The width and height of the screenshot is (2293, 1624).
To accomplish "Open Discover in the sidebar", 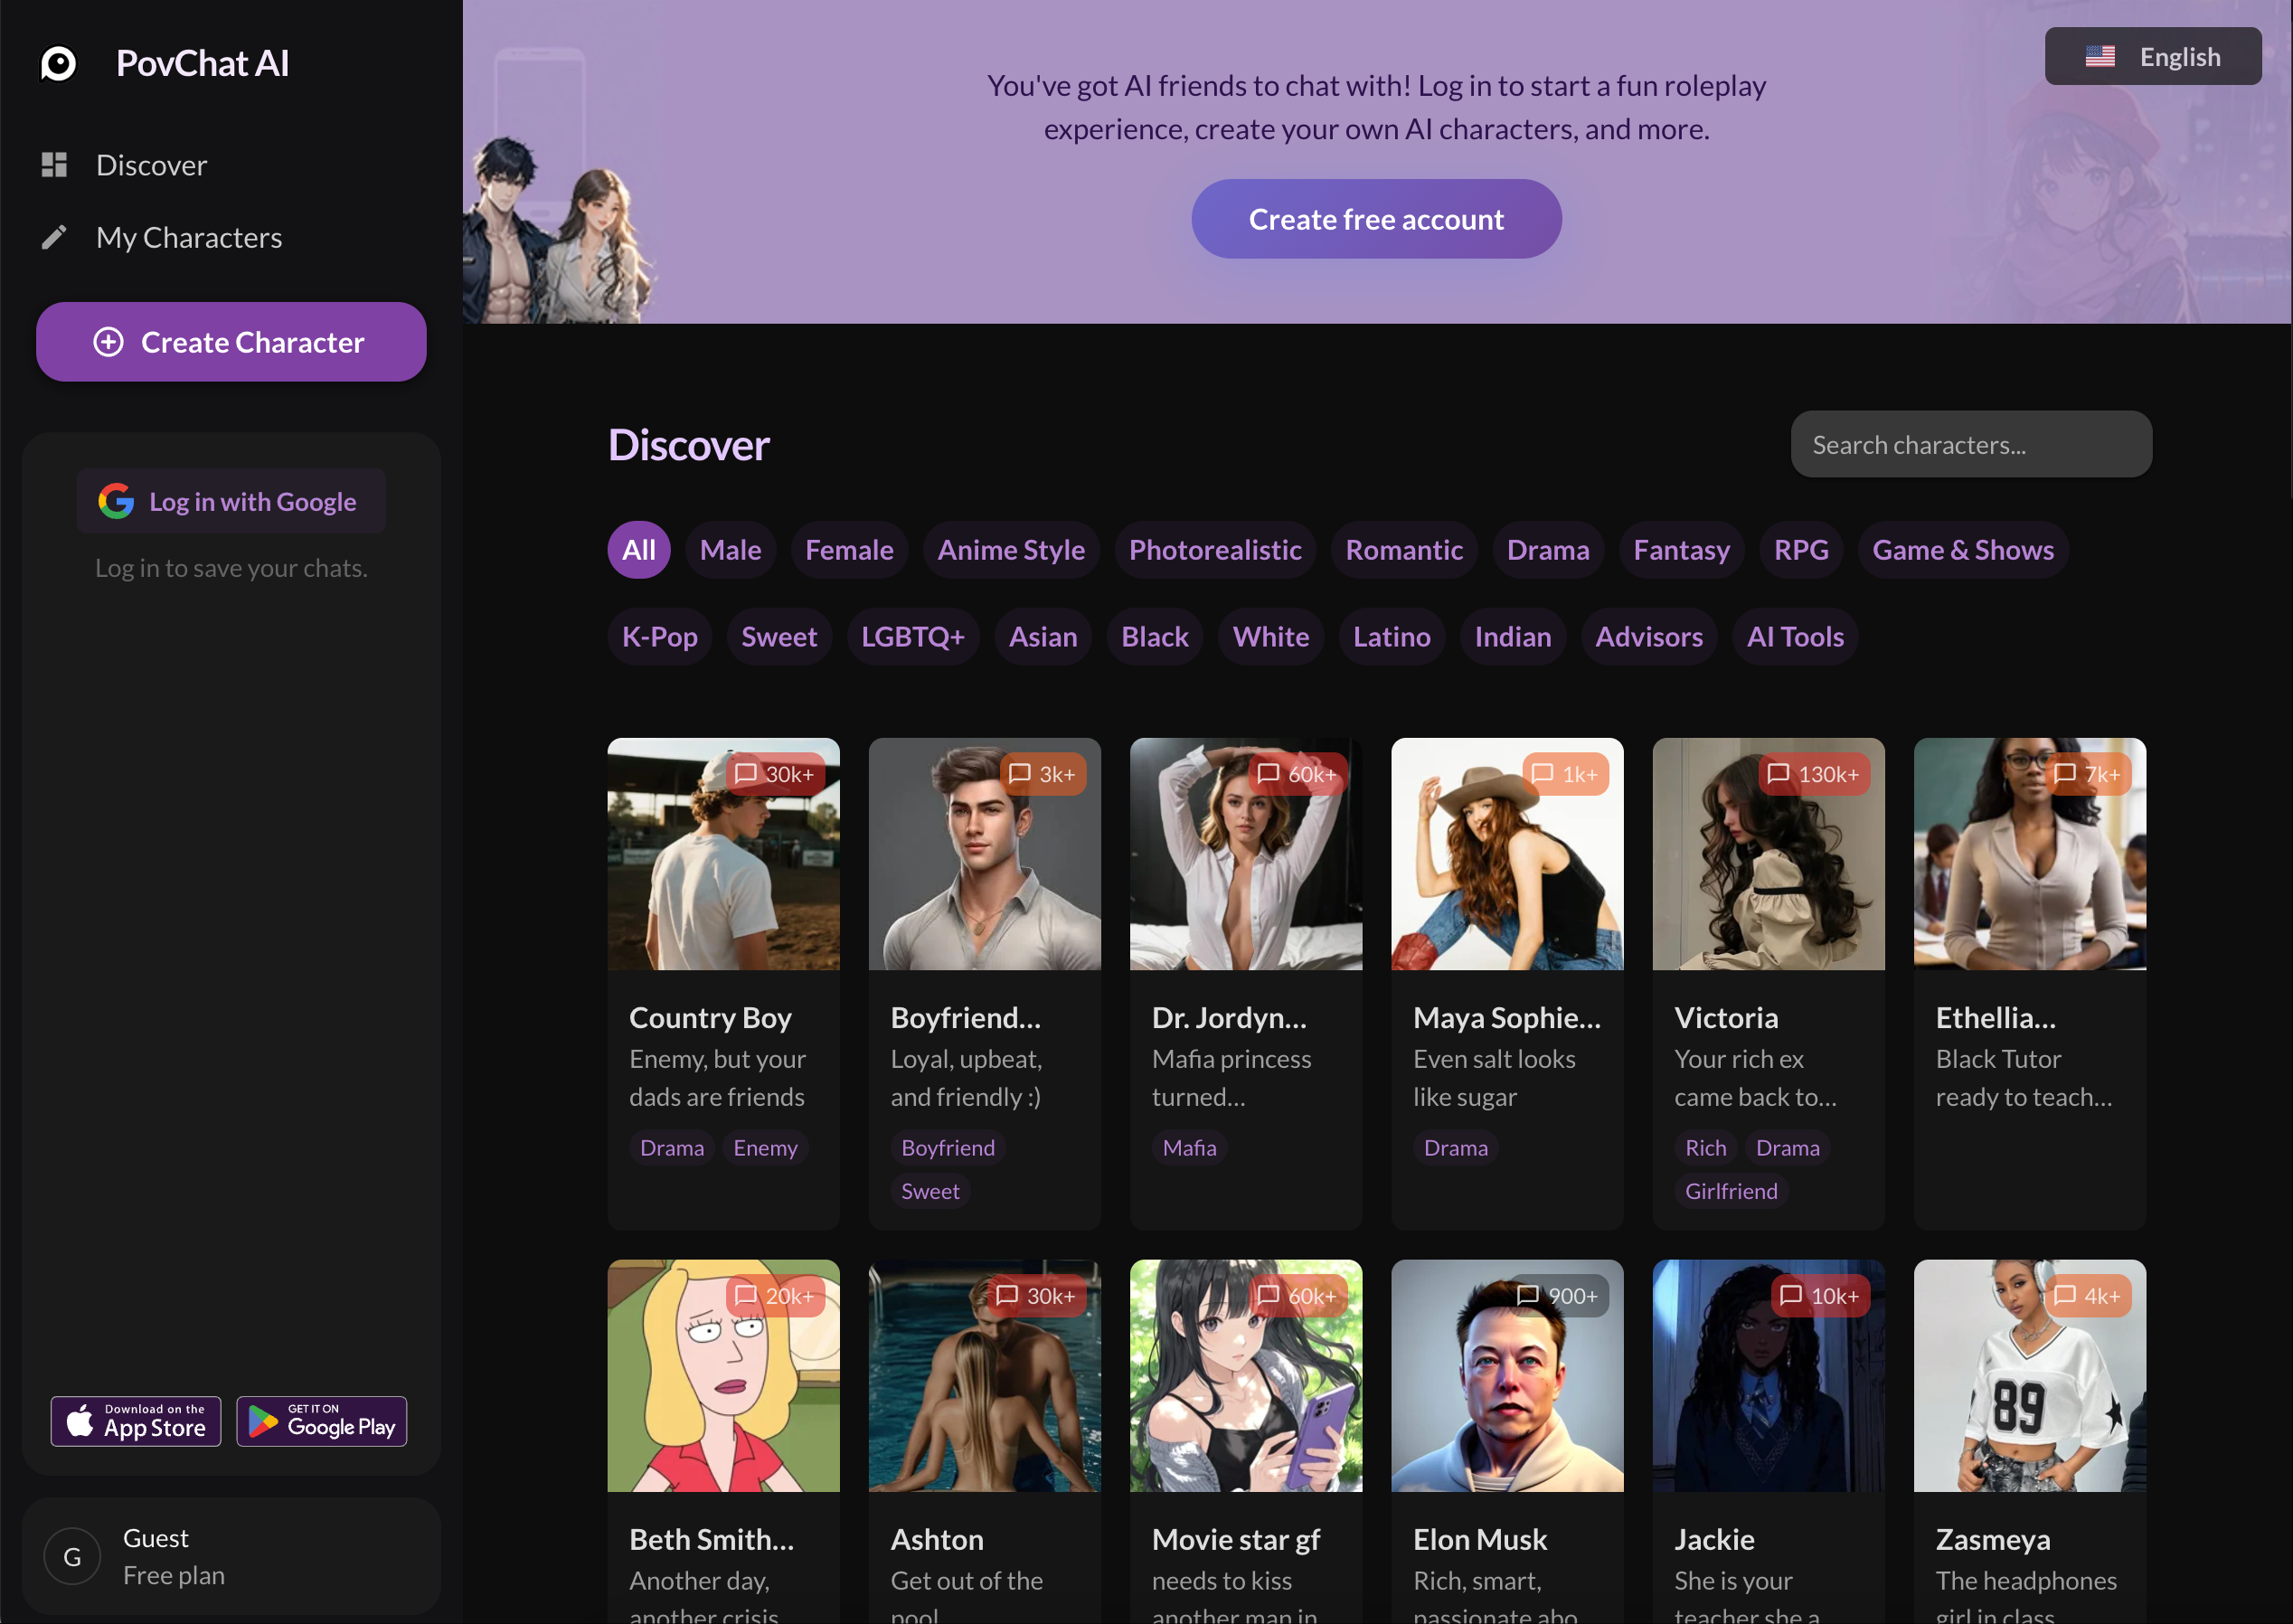I will coord(151,165).
